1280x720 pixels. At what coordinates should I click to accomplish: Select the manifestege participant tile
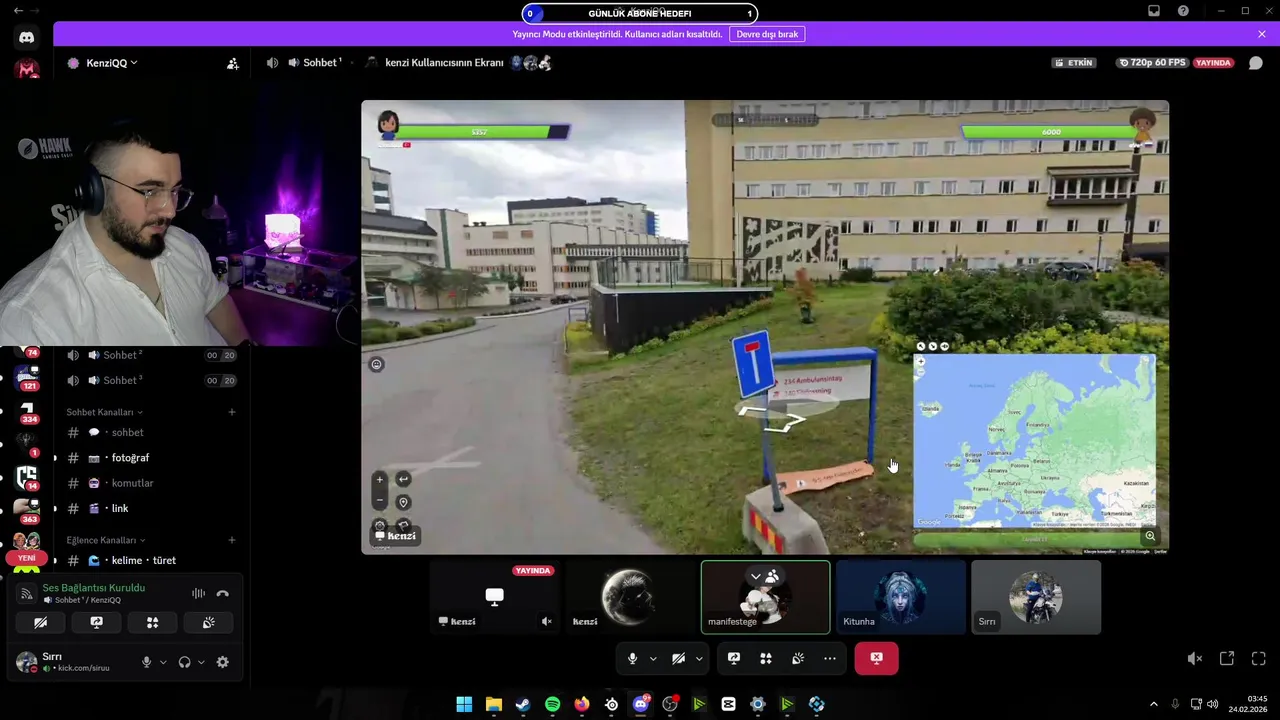pos(765,597)
